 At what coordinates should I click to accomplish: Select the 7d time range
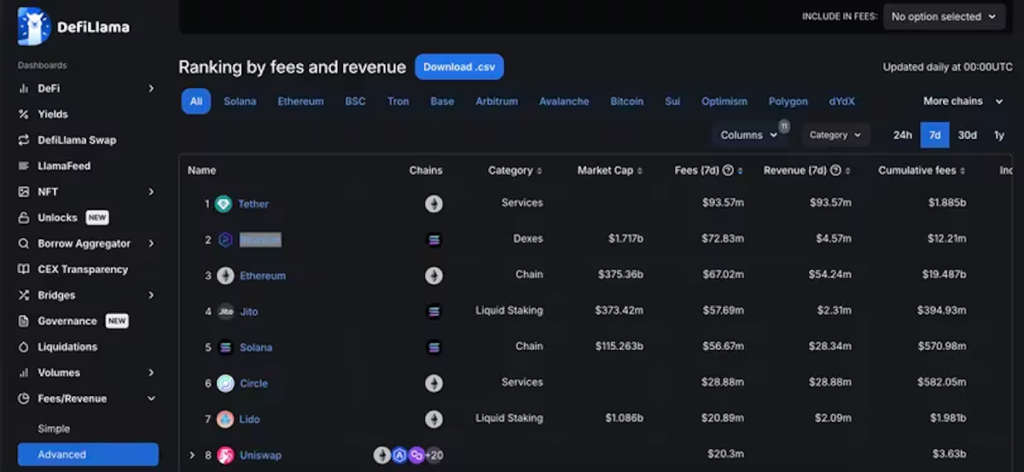(x=935, y=135)
